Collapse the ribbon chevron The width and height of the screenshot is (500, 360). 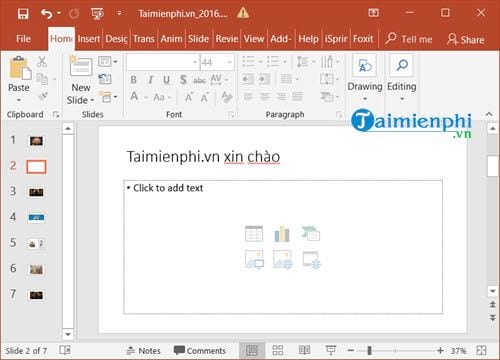click(489, 114)
